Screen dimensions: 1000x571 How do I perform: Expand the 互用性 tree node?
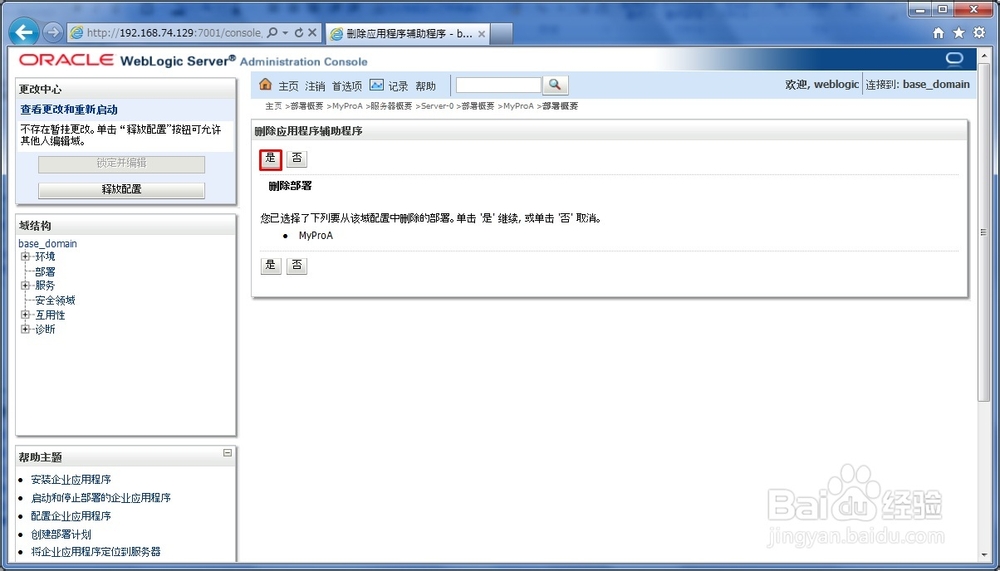pos(25,315)
